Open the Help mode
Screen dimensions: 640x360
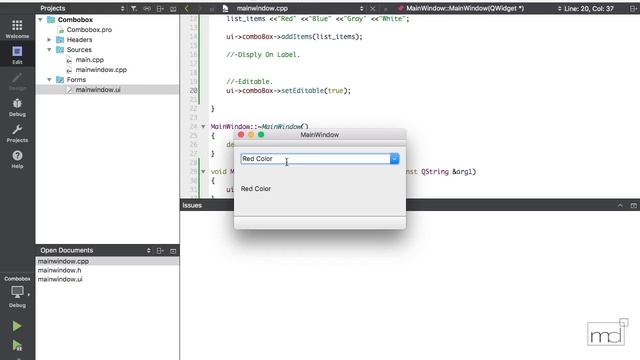17,159
